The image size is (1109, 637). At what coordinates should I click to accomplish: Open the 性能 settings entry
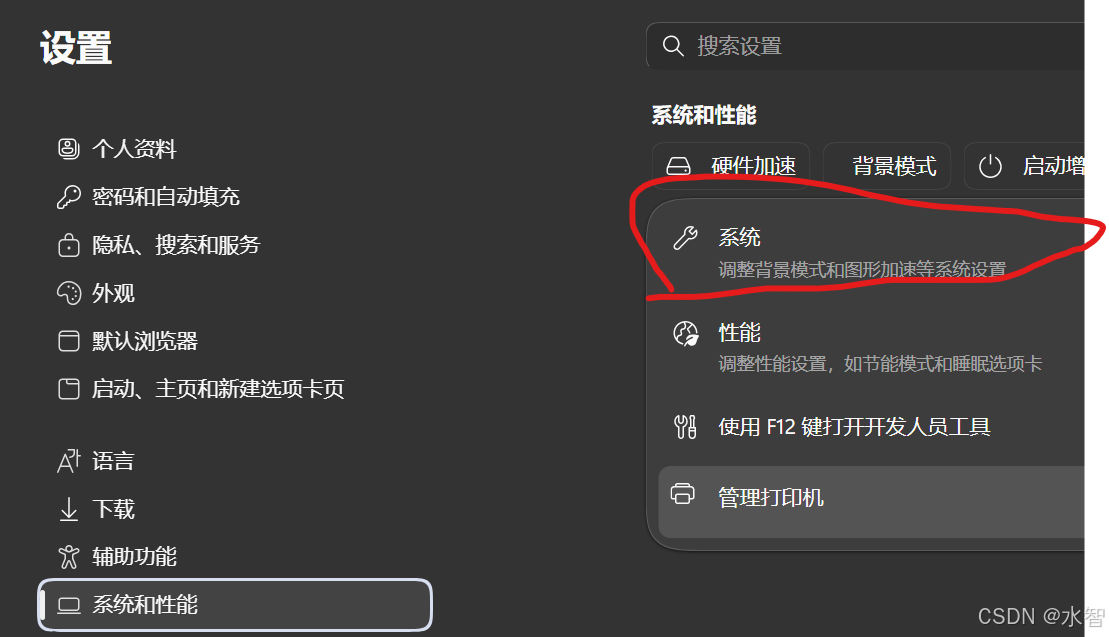865,348
